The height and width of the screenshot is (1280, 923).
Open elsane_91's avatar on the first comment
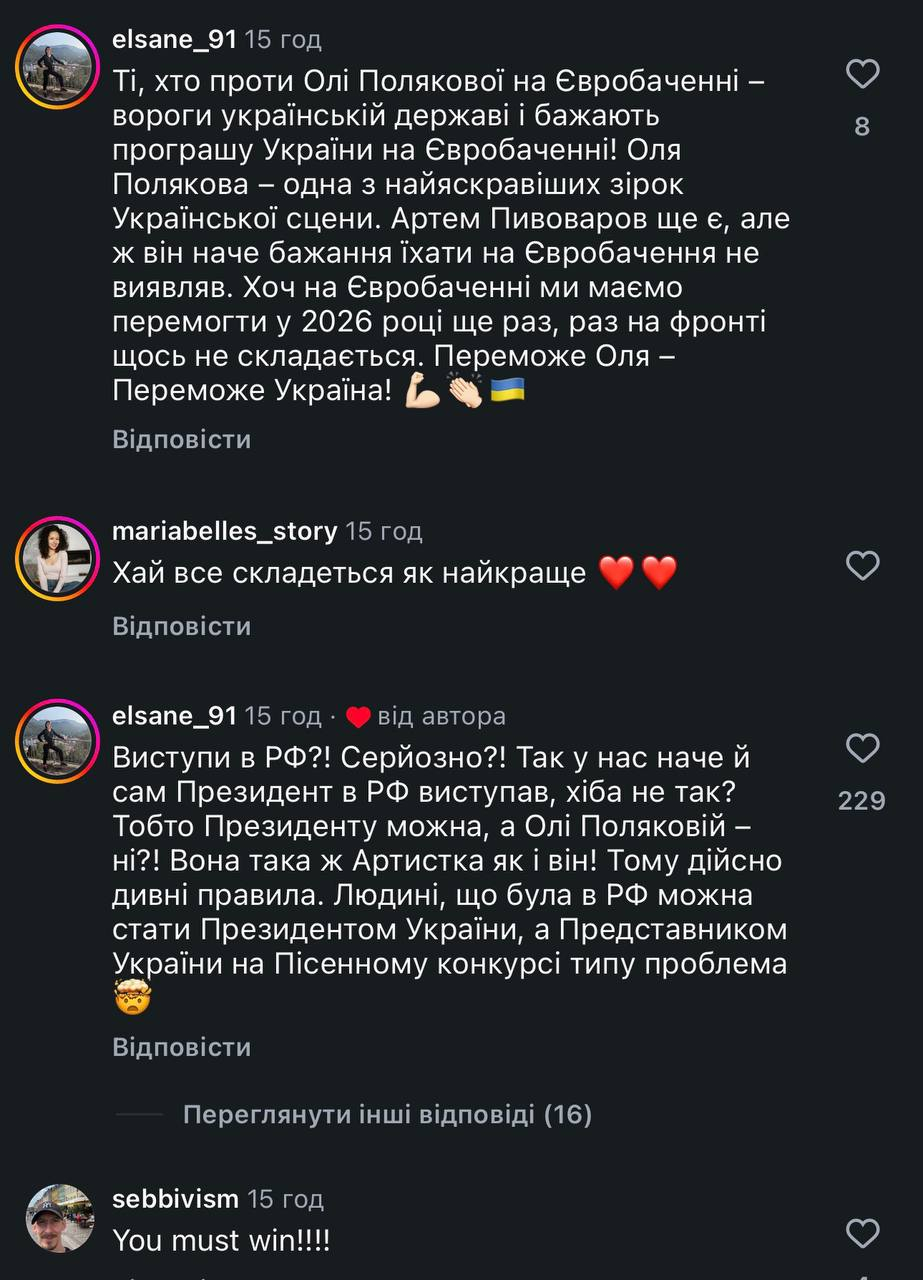coord(57,68)
